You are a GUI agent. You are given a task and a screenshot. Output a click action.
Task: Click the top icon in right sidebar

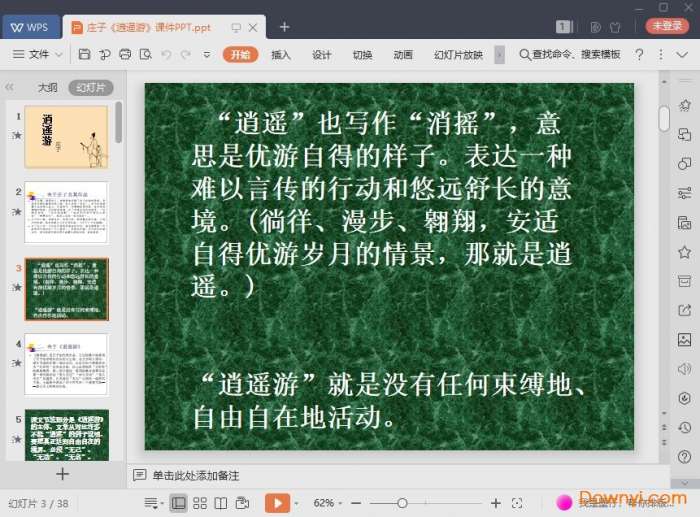pos(684,105)
